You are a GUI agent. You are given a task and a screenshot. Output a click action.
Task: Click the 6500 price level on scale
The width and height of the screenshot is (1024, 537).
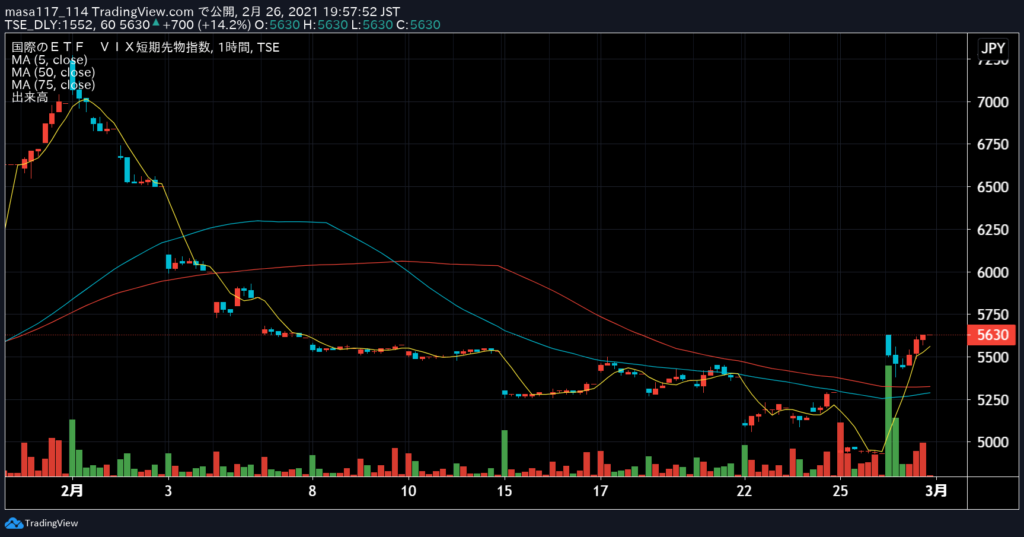(x=993, y=187)
